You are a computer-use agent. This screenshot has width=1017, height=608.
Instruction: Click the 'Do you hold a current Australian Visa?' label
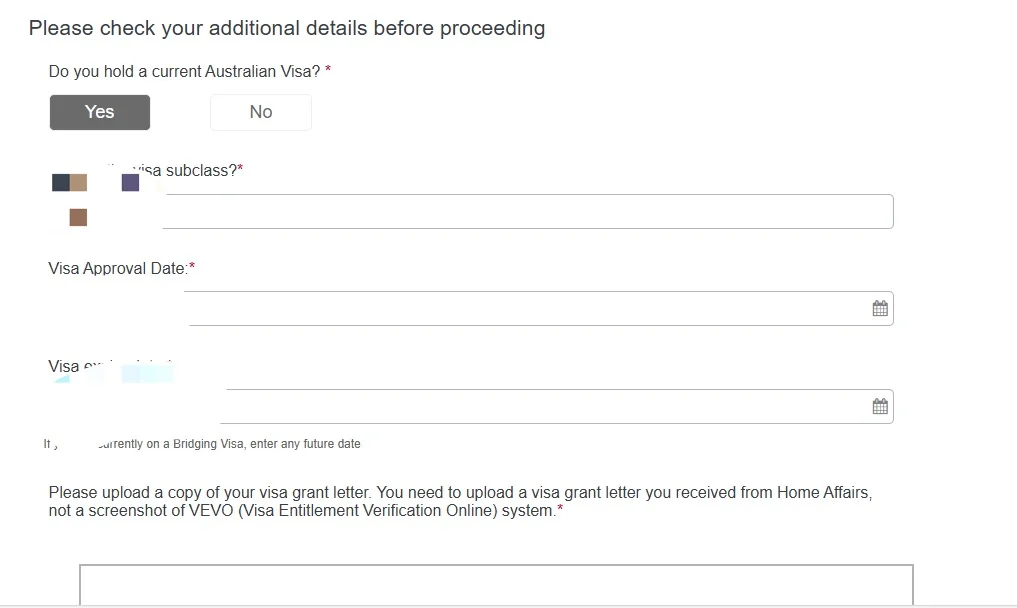tap(184, 71)
